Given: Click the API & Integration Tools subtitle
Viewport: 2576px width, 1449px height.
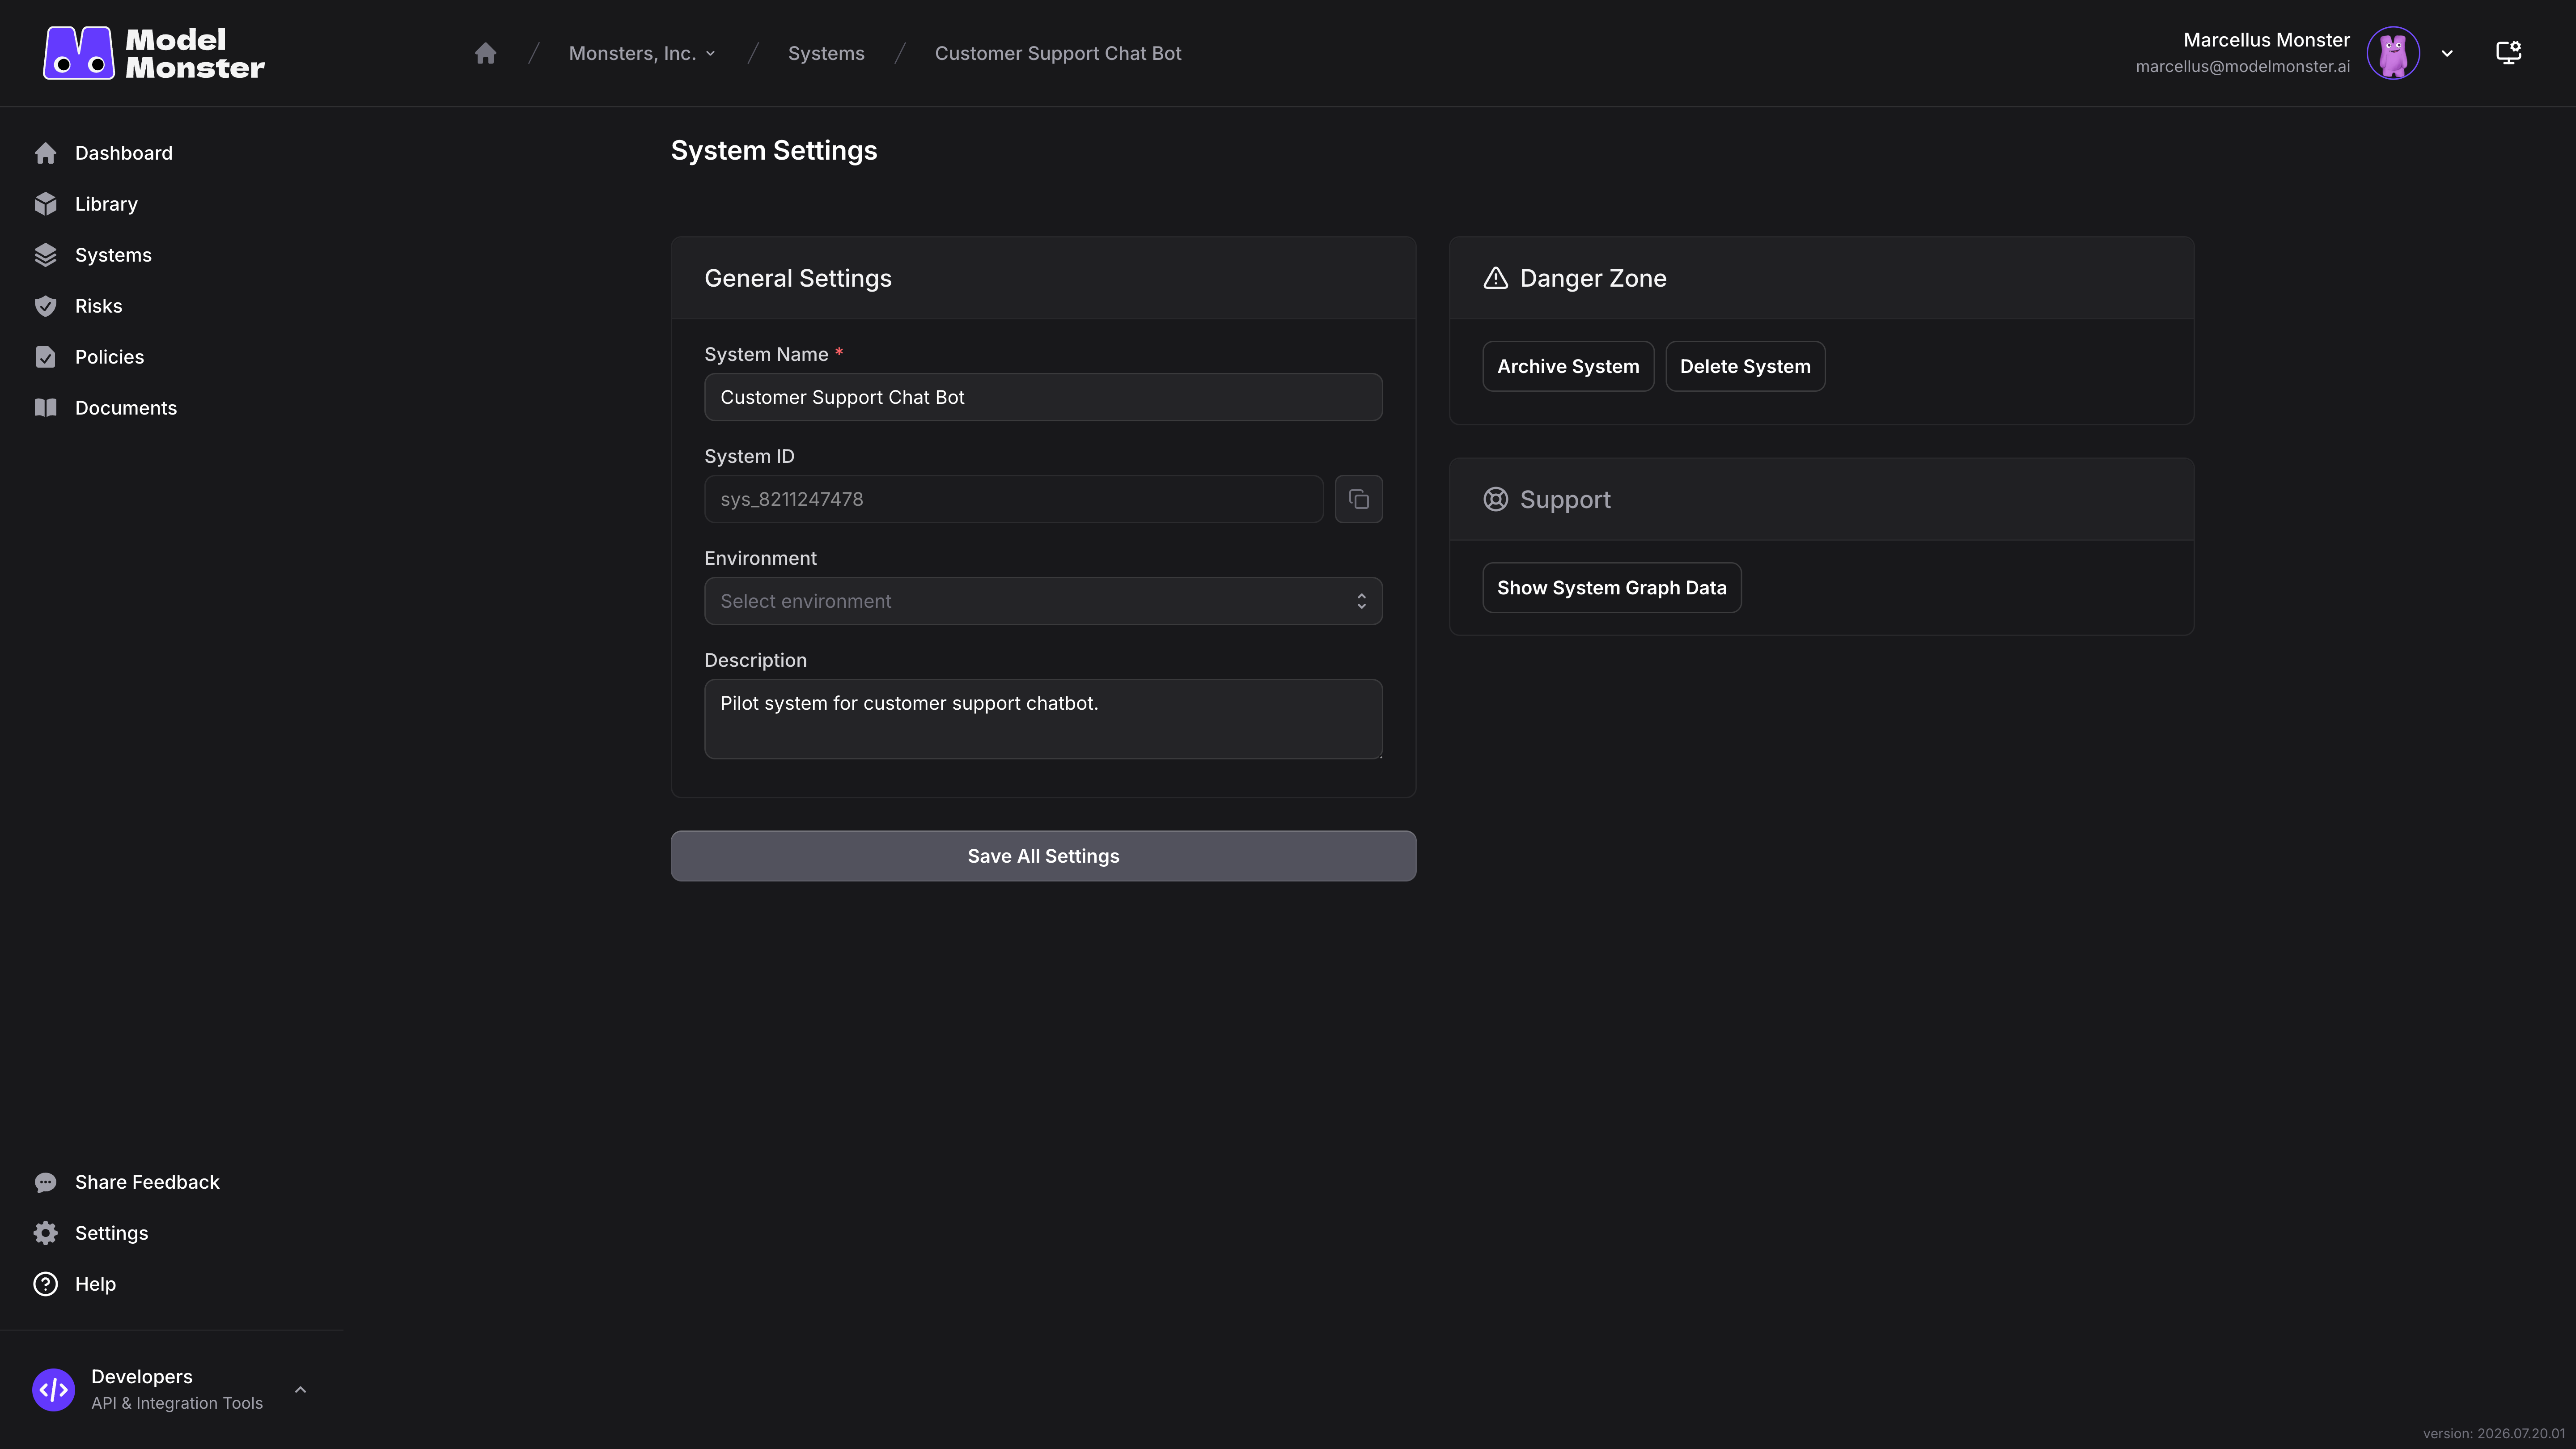Looking at the screenshot, I should (x=177, y=1403).
